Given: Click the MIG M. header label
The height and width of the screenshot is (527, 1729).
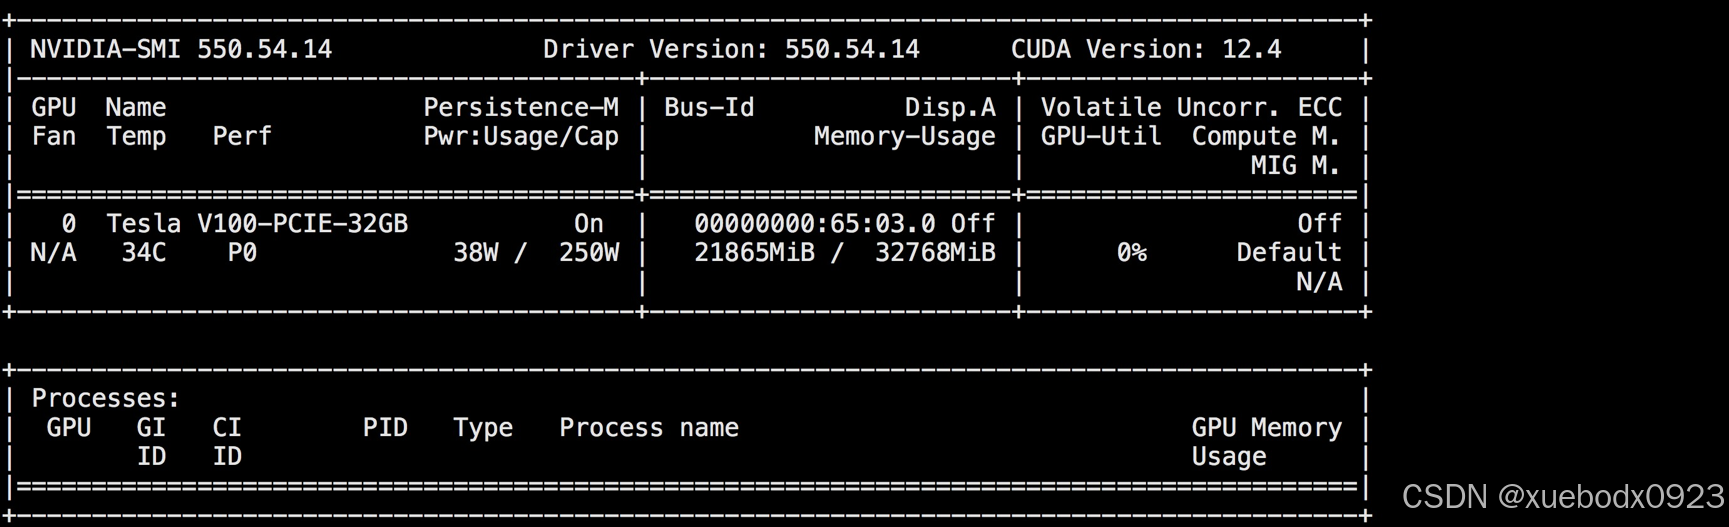Looking at the screenshot, I should pyautogui.click(x=1296, y=165).
